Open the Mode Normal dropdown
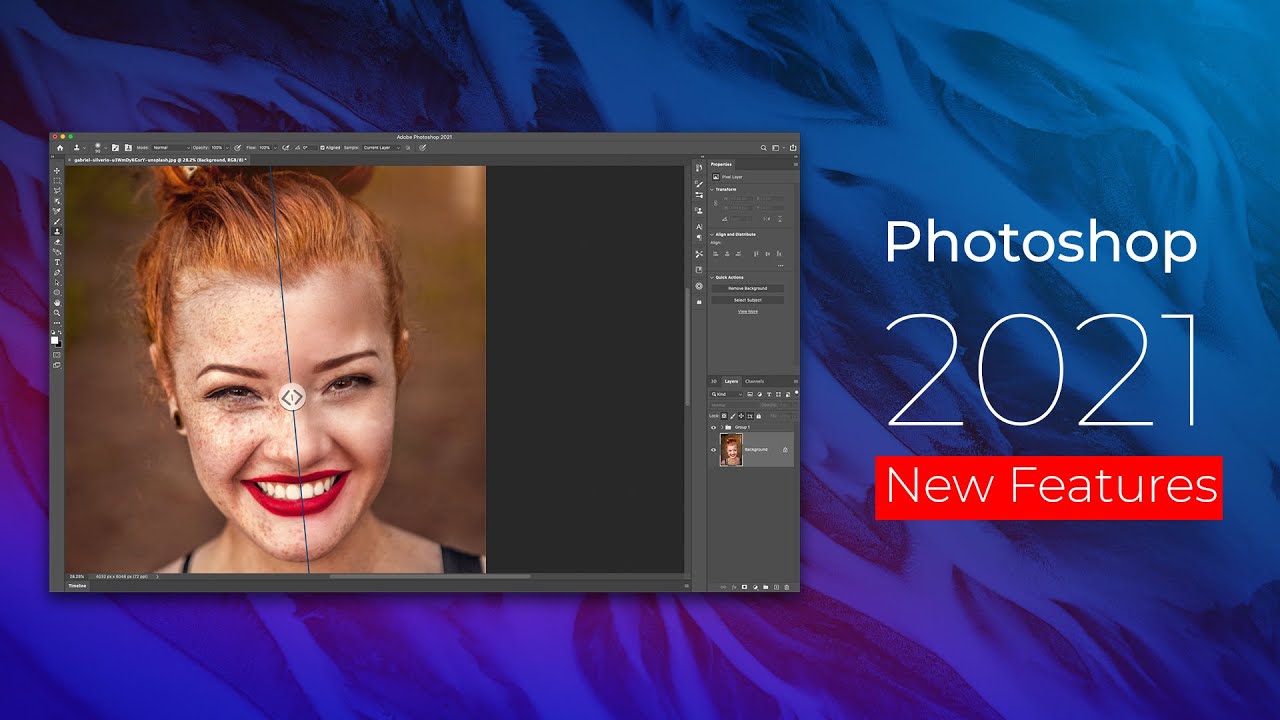Viewport: 1280px width, 720px height. (x=171, y=148)
